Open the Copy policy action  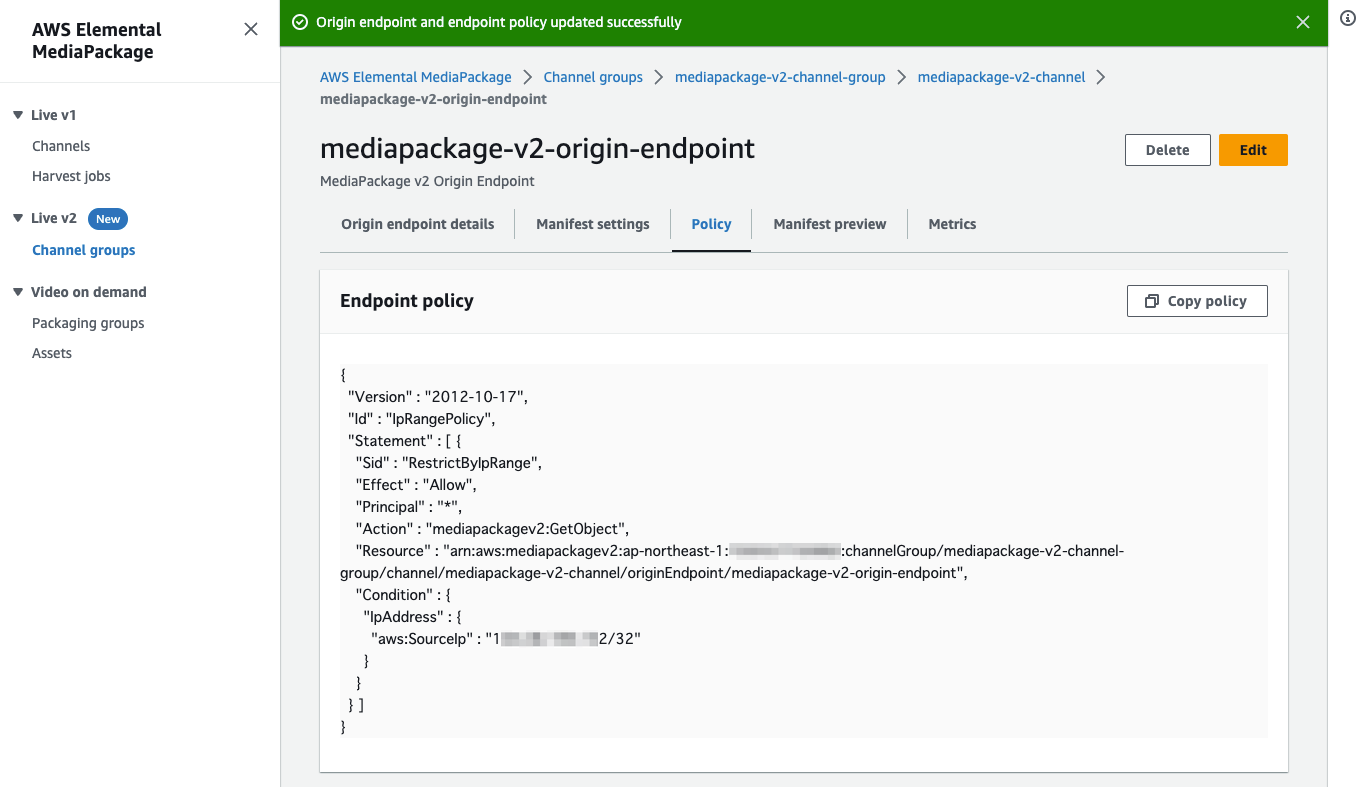click(1197, 300)
